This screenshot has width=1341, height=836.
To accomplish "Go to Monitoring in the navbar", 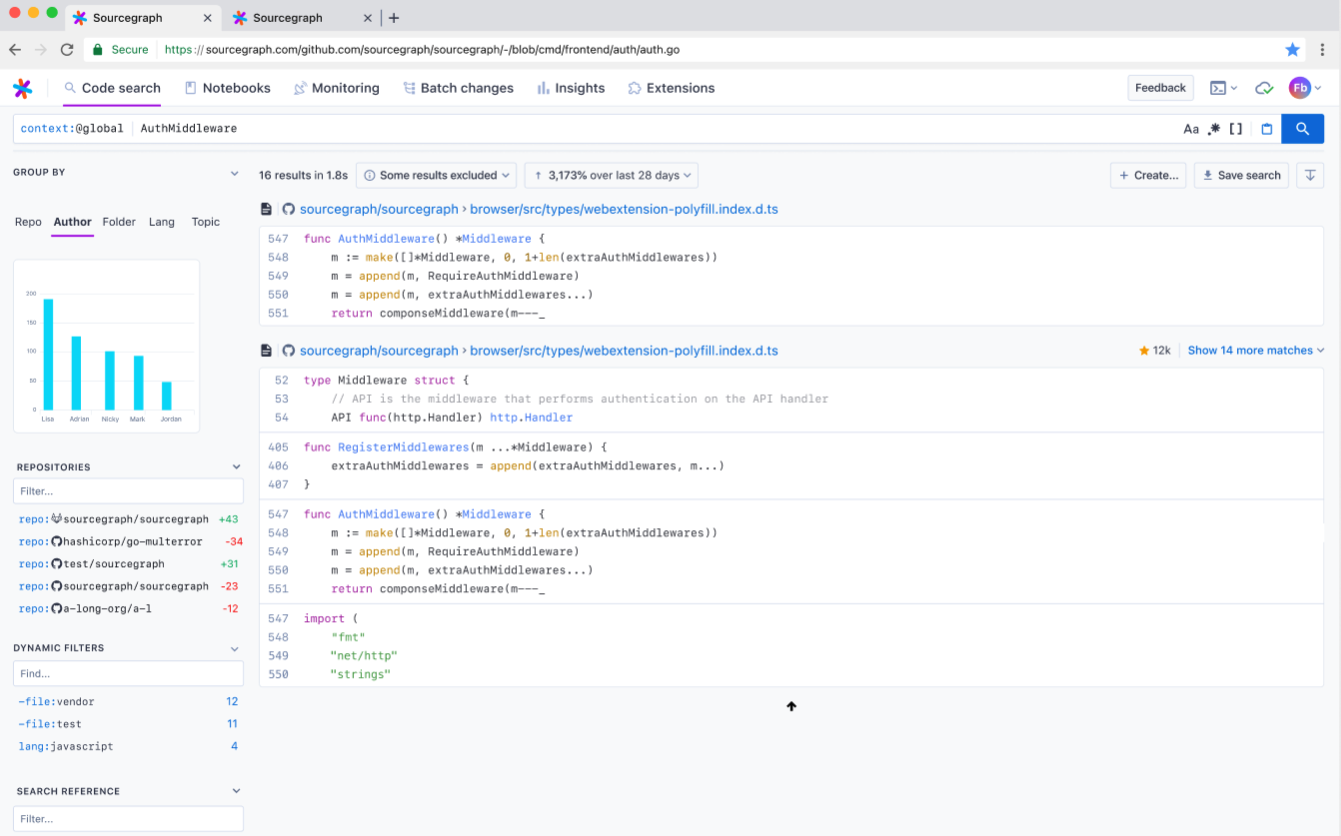I will pyautogui.click(x=336, y=88).
